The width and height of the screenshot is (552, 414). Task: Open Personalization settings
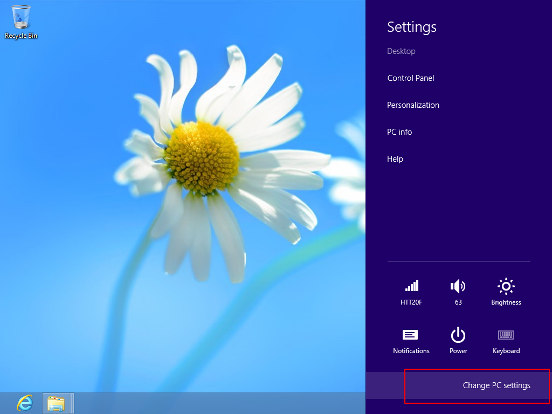[x=413, y=105]
